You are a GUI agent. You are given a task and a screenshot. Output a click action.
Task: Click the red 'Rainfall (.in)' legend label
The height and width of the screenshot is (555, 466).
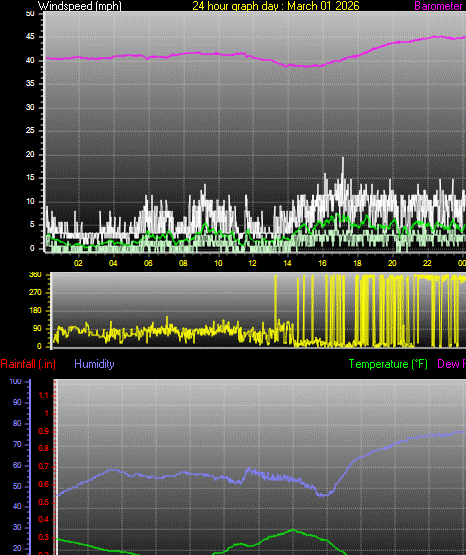[28, 364]
